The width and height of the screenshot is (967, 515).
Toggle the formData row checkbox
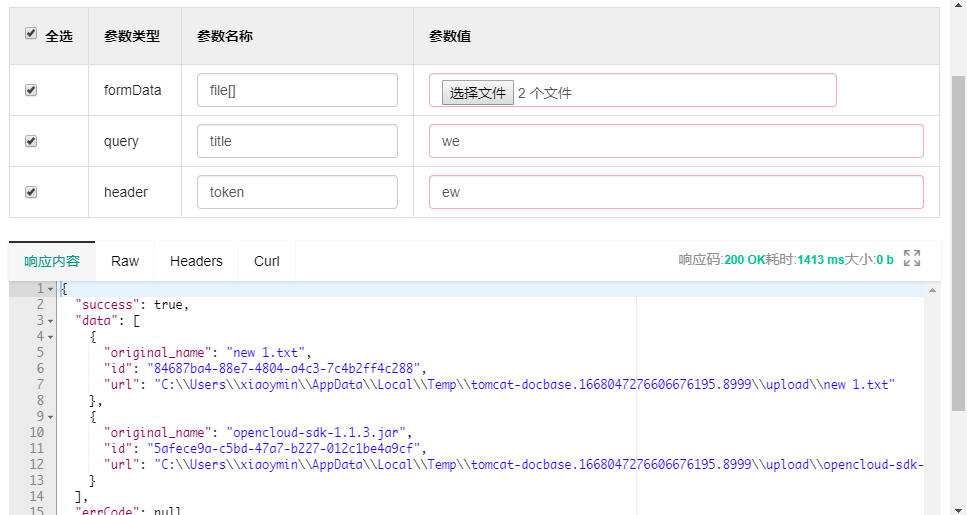31,90
